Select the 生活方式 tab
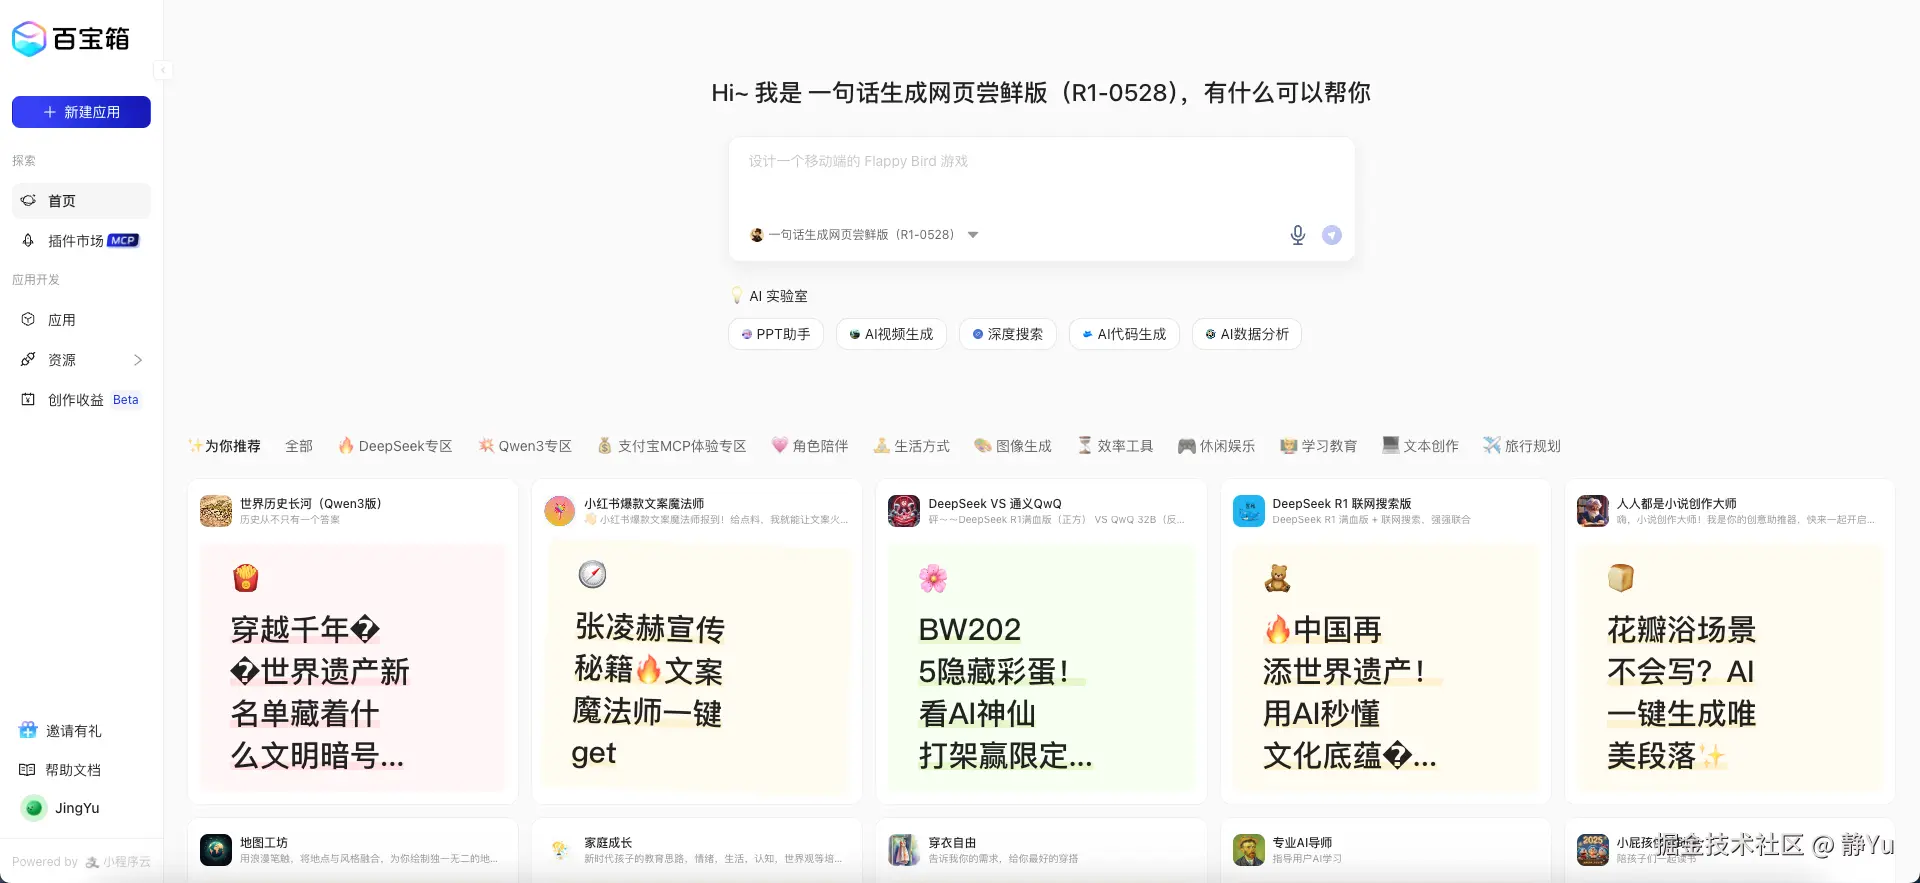The height and width of the screenshot is (883, 1920). 911,446
